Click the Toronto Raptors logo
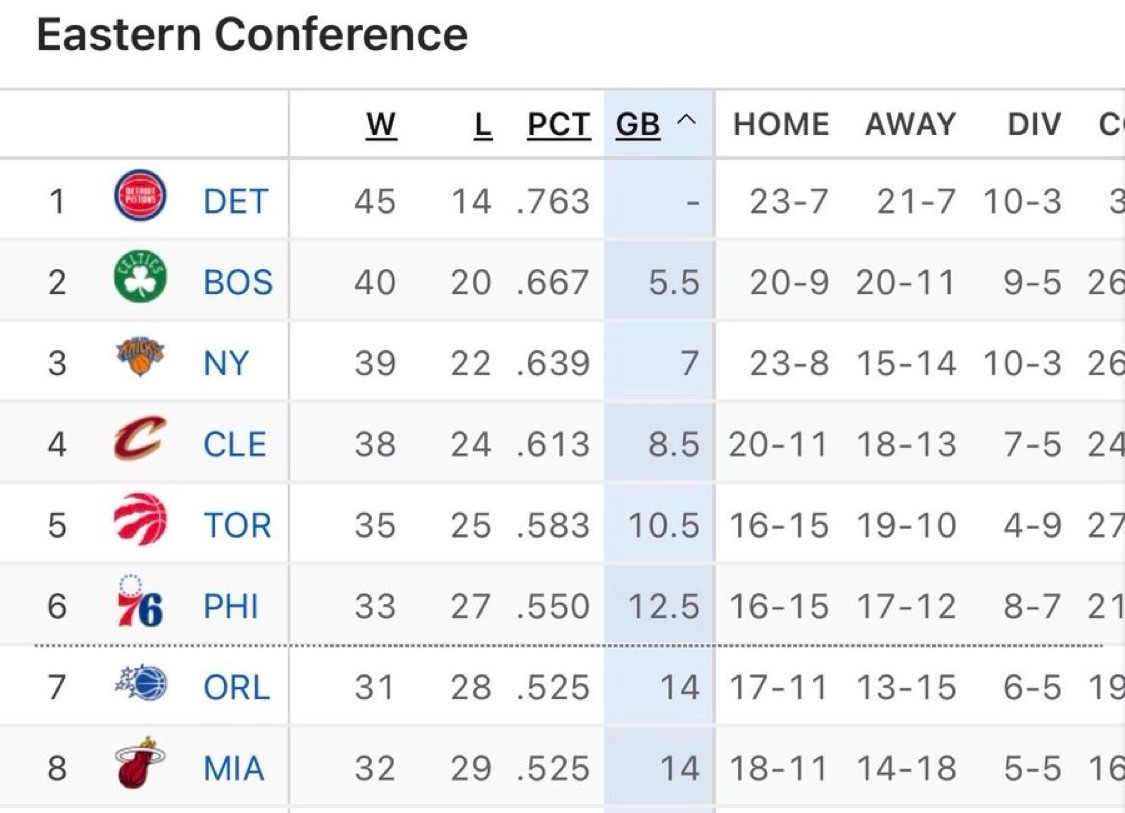The height and width of the screenshot is (813, 1125). [x=141, y=522]
